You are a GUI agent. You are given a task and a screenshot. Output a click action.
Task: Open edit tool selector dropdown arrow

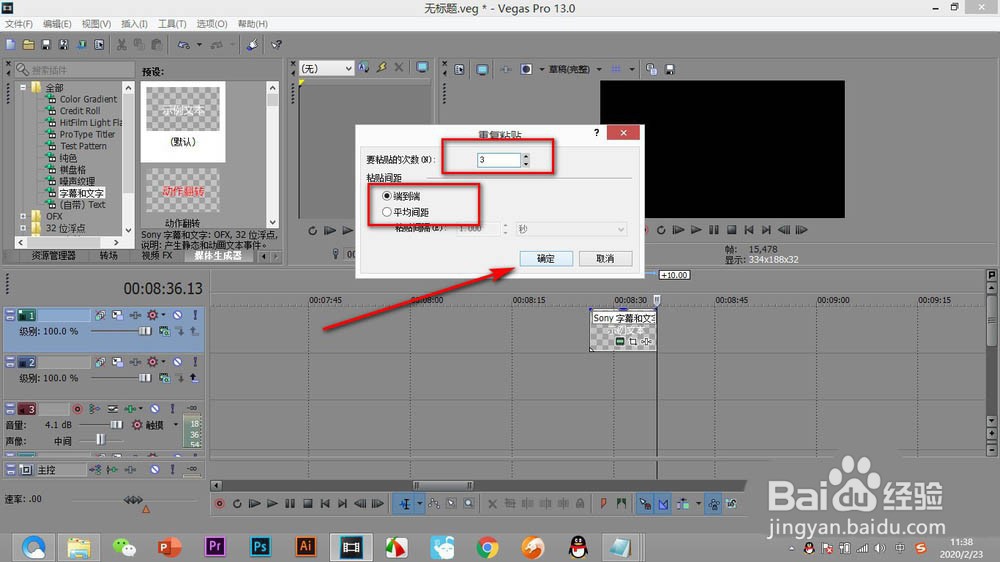(420, 504)
